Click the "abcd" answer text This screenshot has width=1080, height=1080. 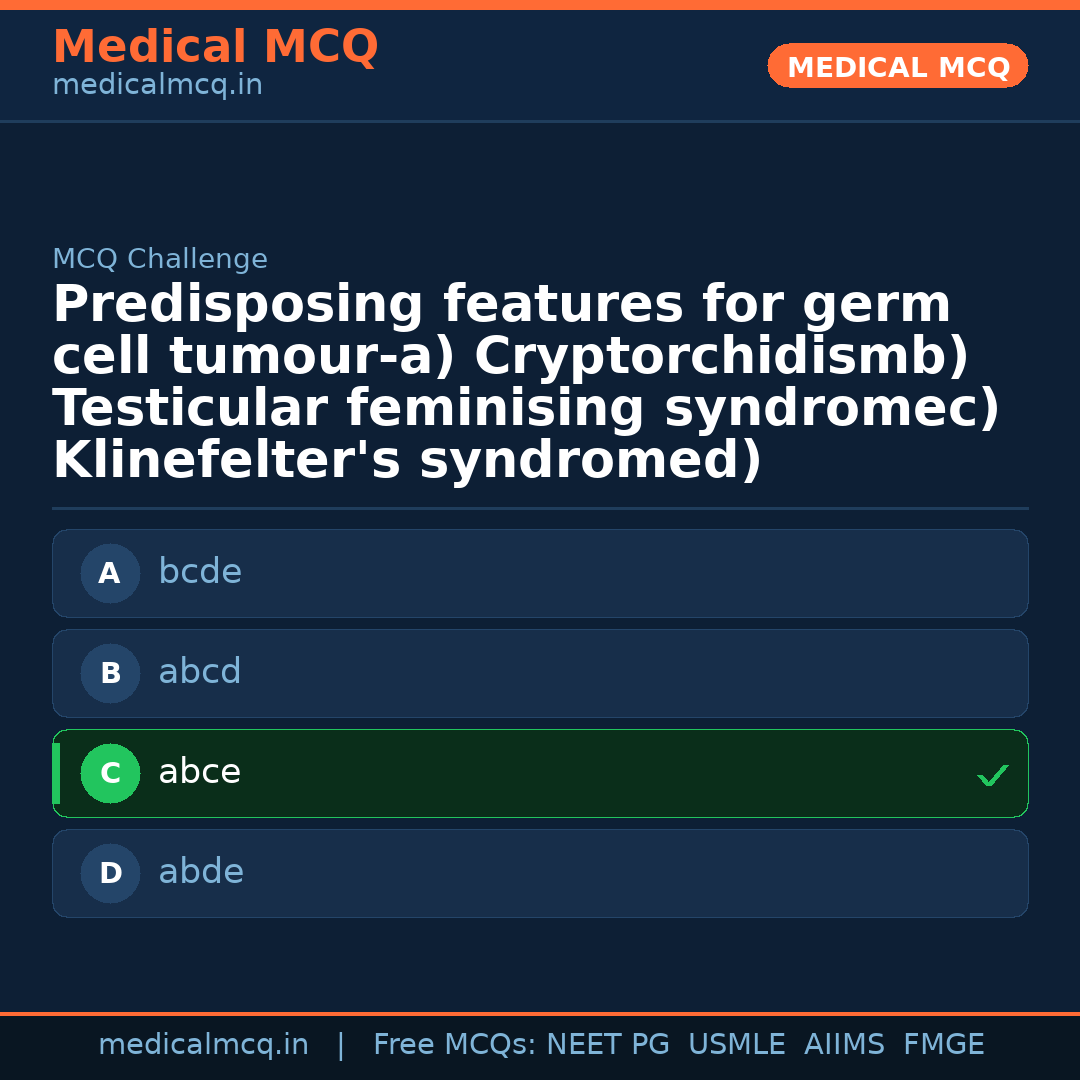coord(200,672)
